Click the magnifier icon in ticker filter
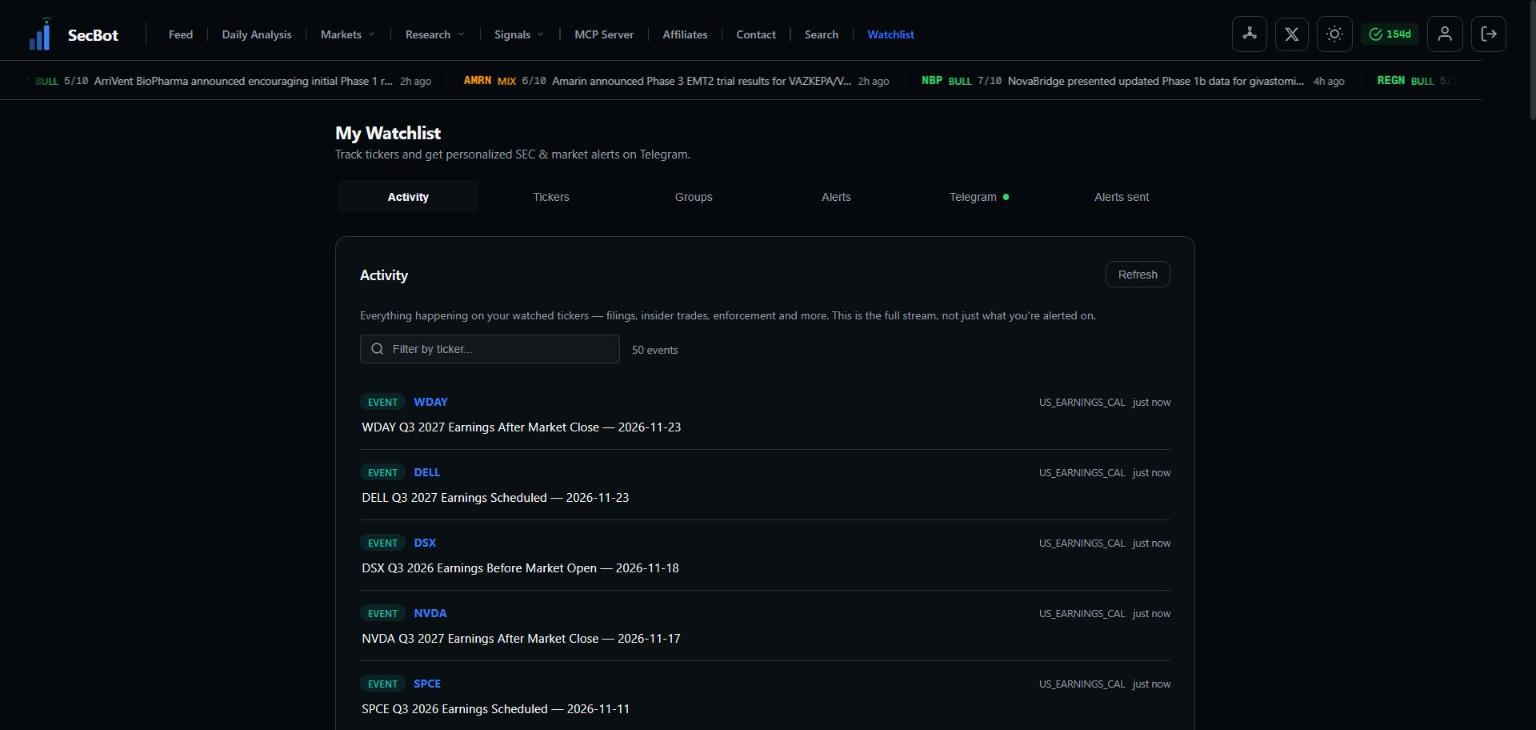This screenshot has height=730, width=1536. (x=377, y=349)
